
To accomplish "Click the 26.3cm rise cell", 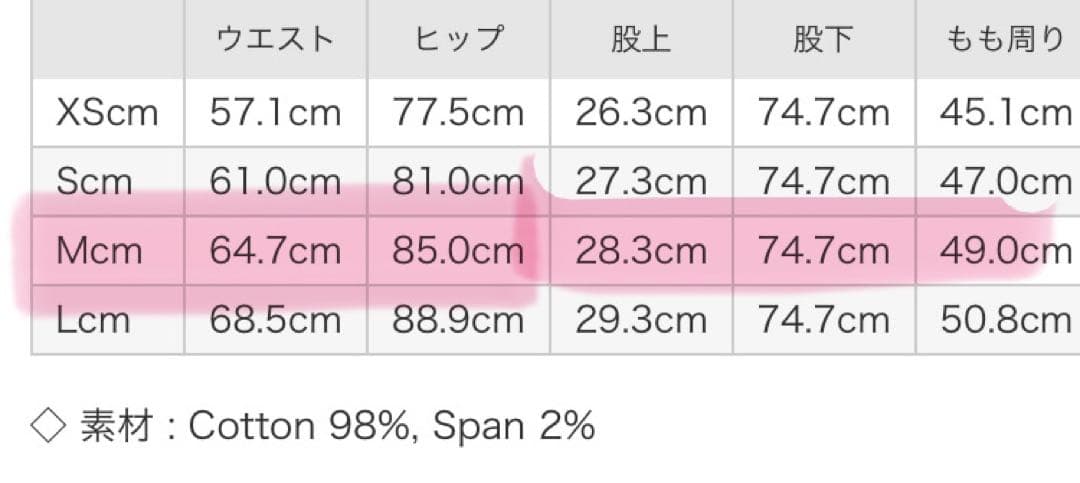I will (640, 112).
